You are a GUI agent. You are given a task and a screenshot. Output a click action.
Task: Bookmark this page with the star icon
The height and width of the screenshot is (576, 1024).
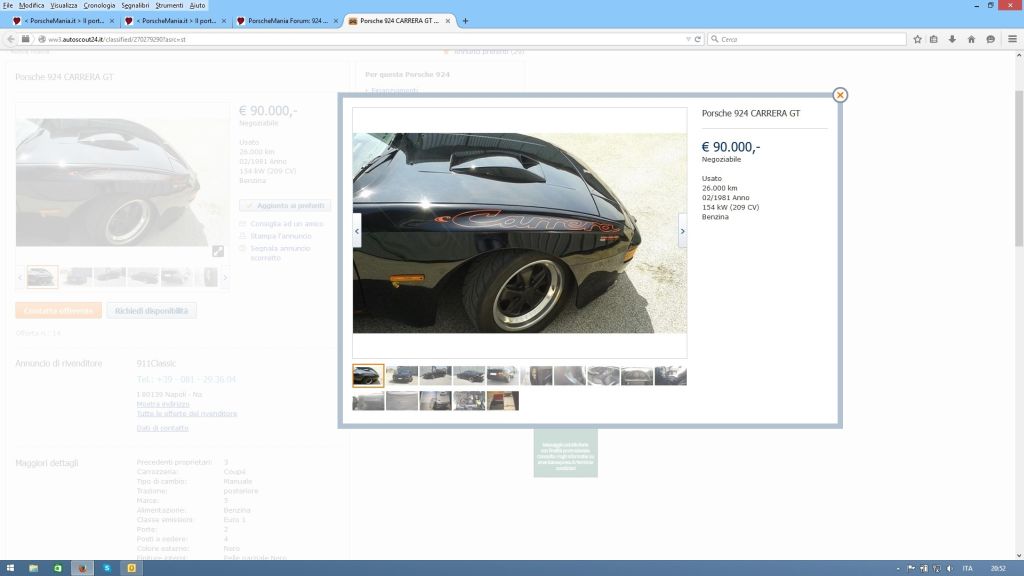[918, 39]
